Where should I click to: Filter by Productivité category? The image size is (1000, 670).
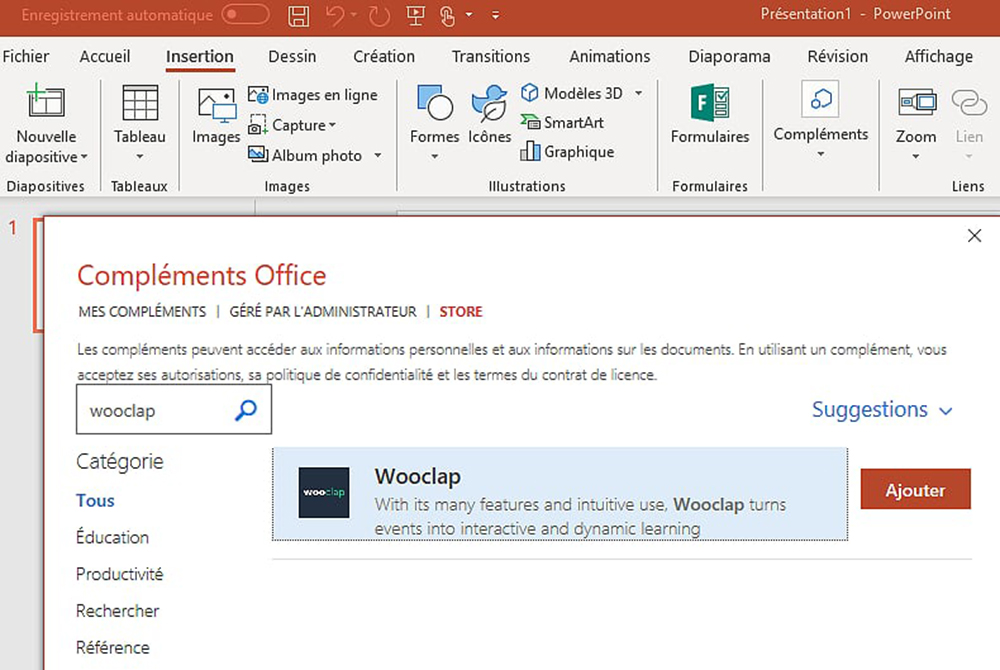pos(119,574)
